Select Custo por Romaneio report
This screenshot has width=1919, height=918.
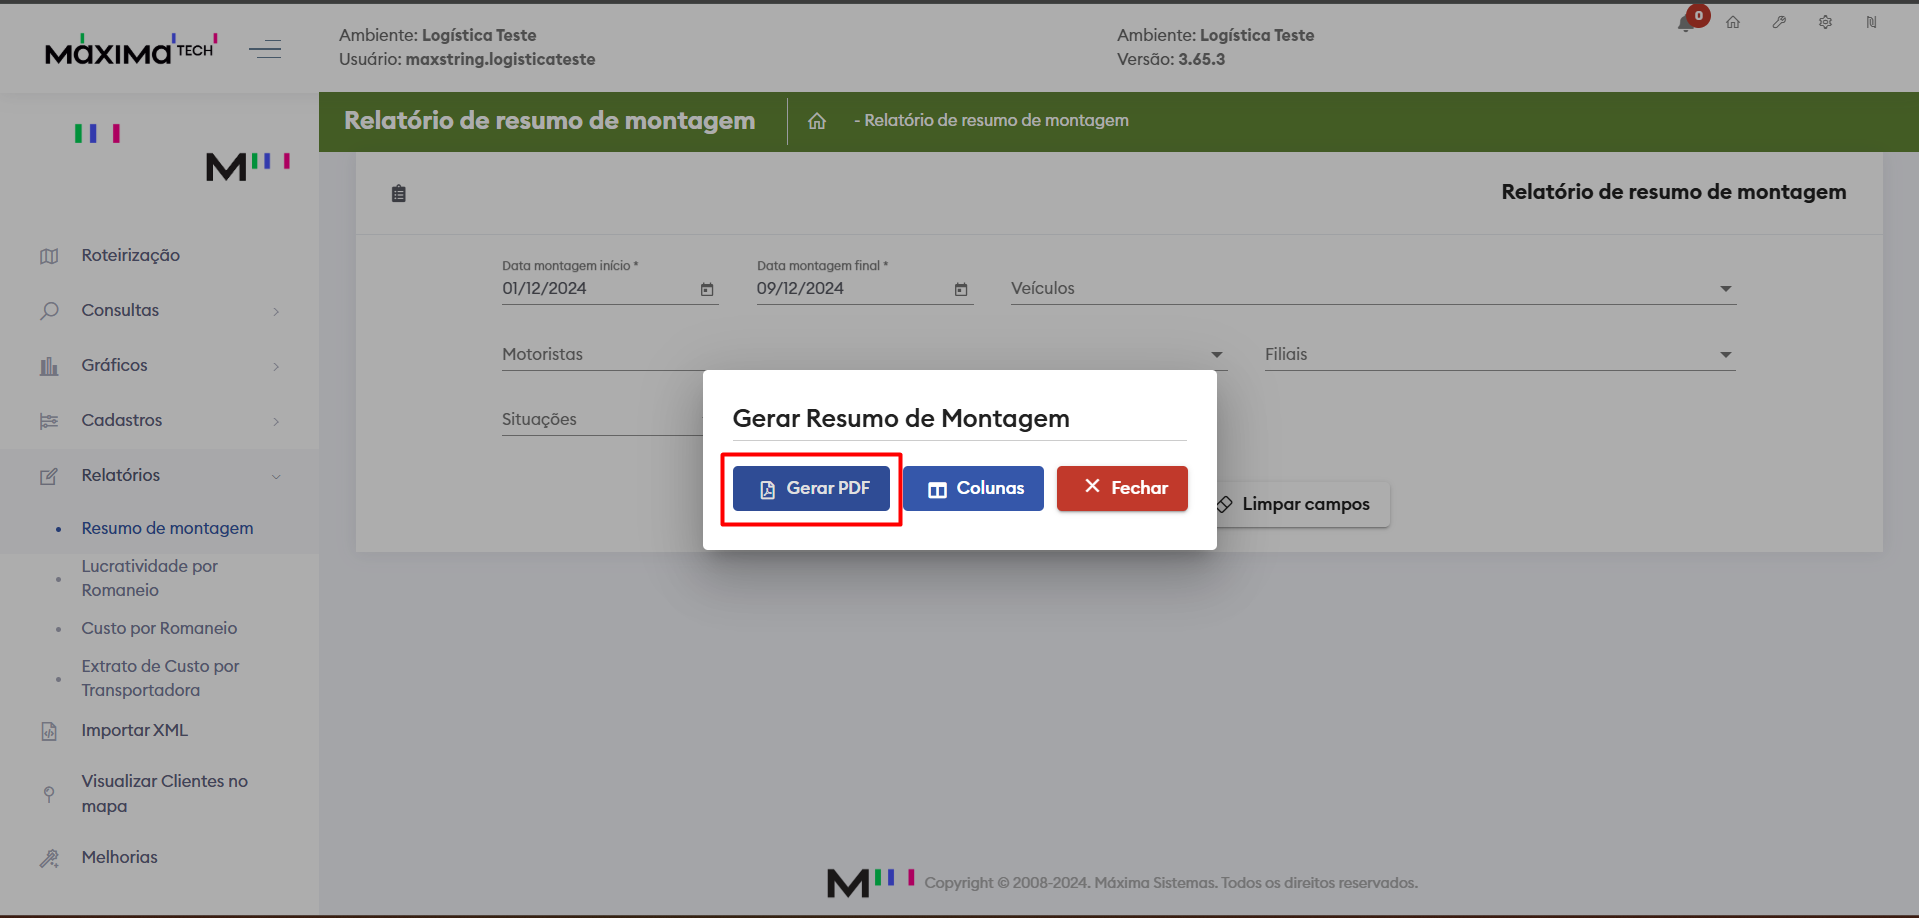[x=159, y=628]
